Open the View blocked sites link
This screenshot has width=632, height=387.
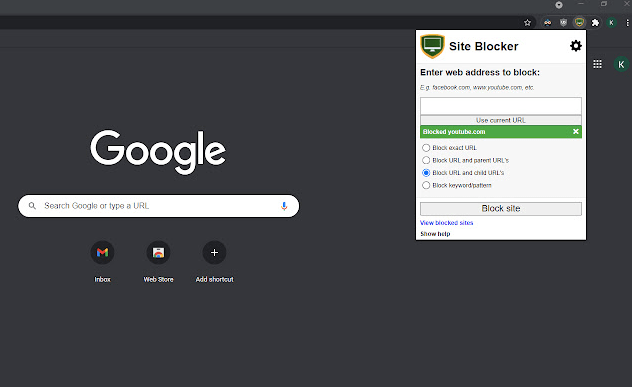tap(447, 223)
